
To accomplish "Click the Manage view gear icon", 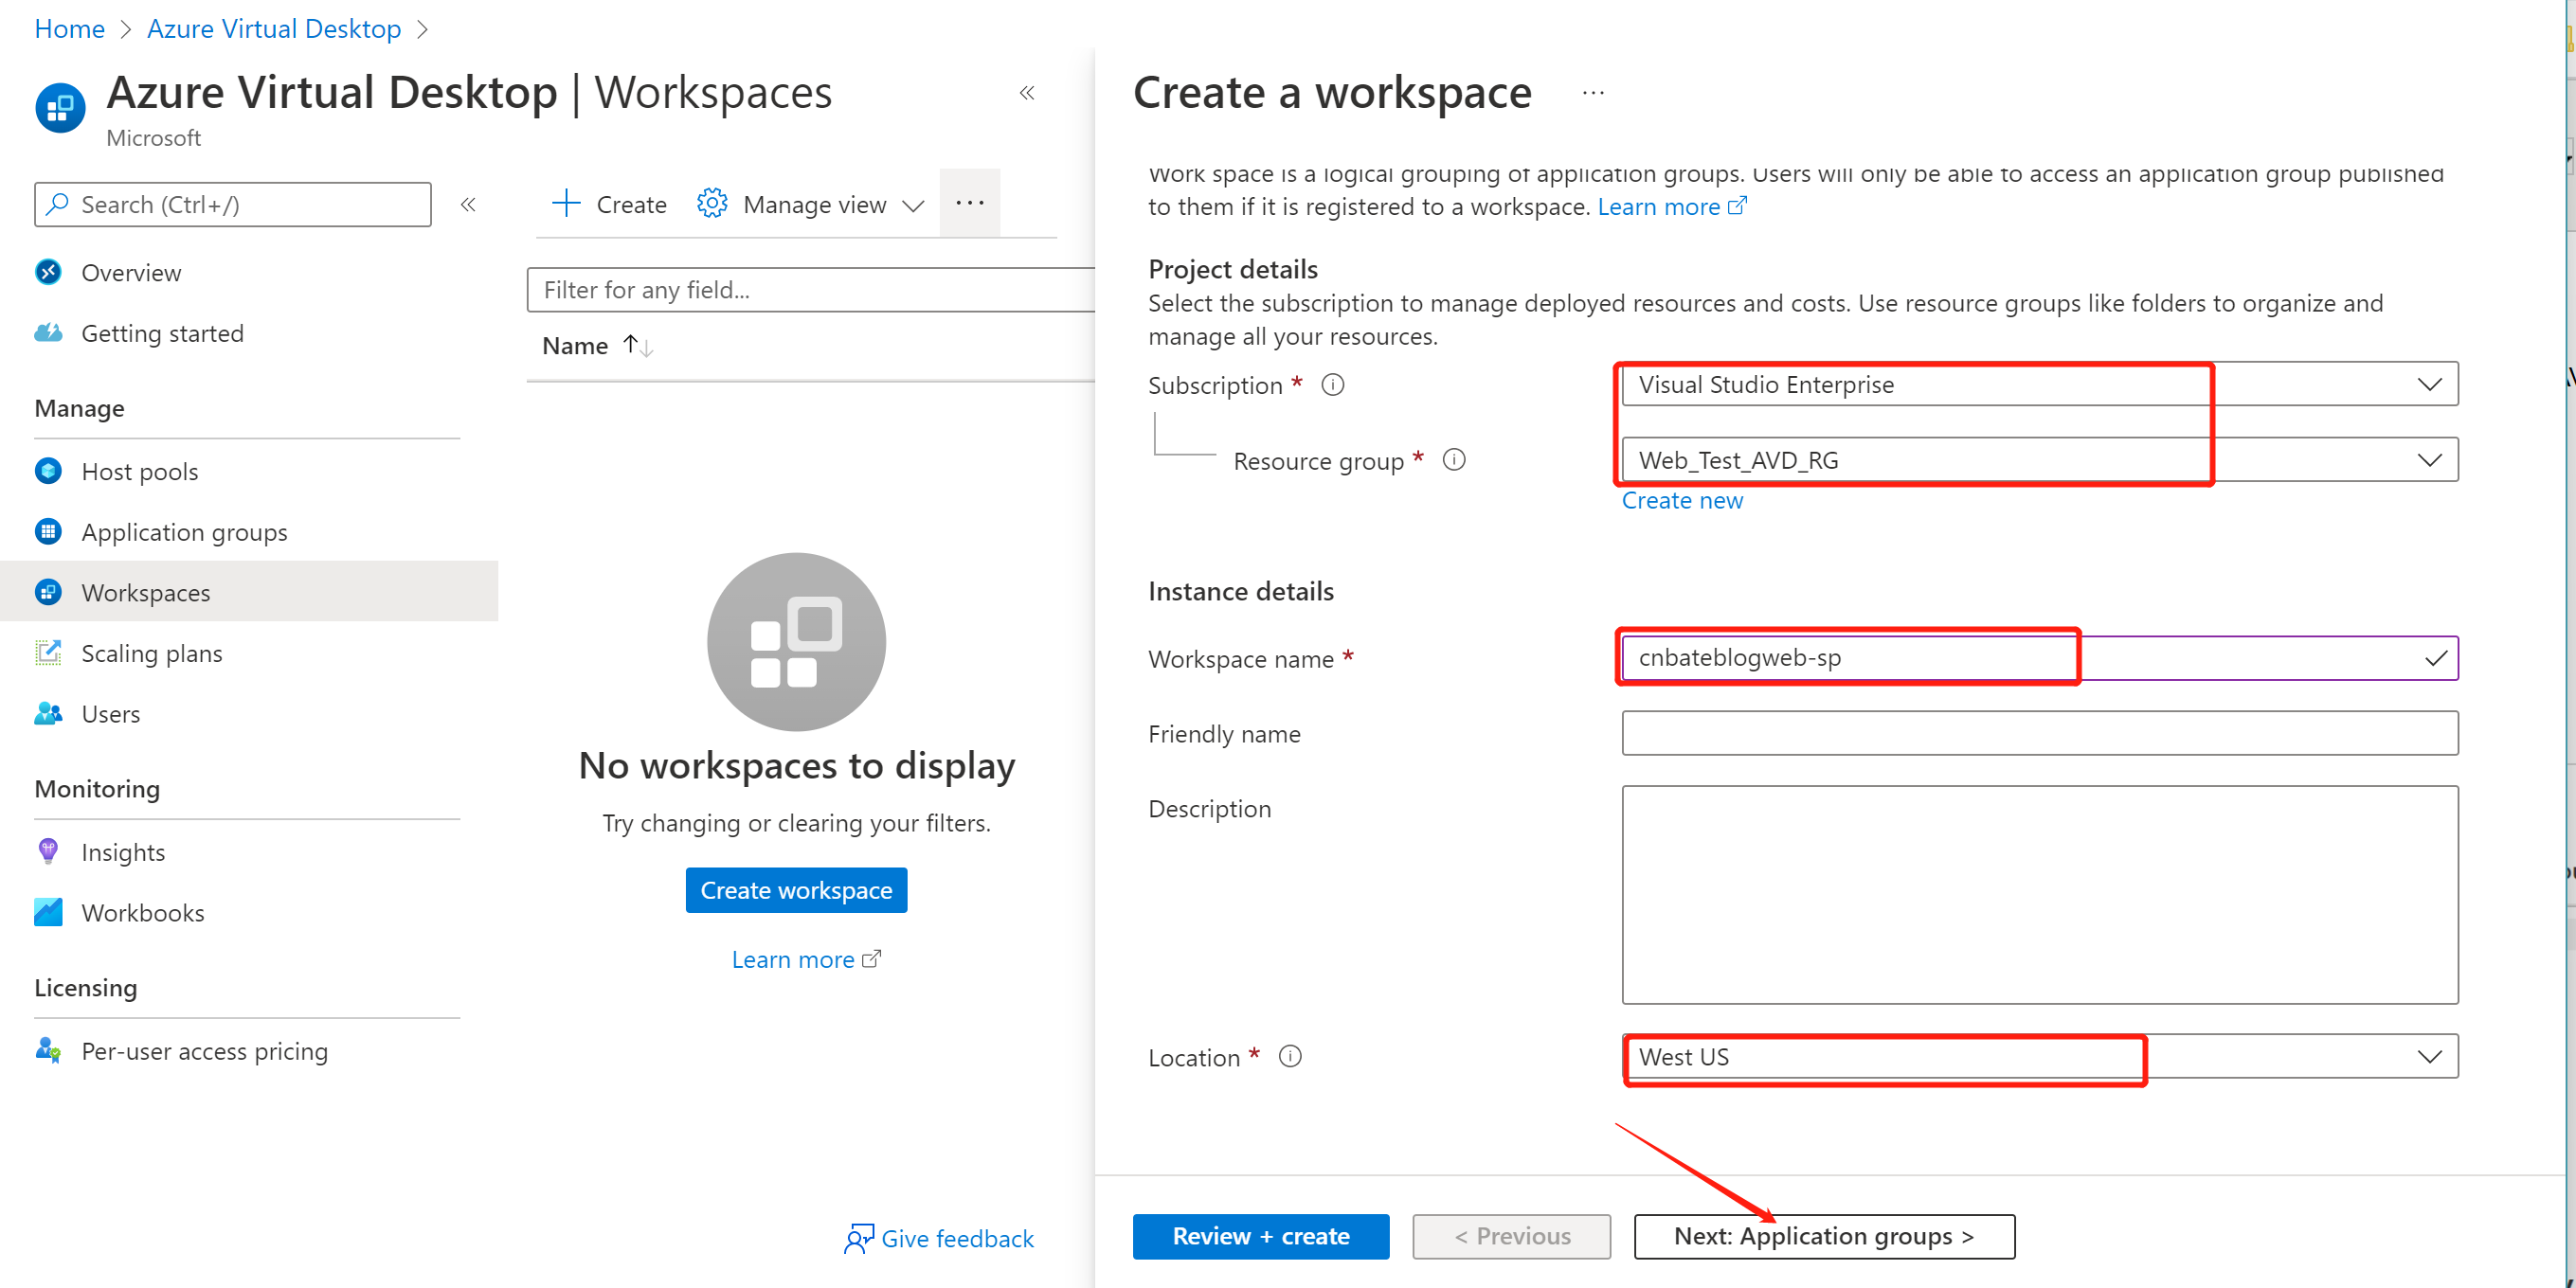I will coord(712,203).
